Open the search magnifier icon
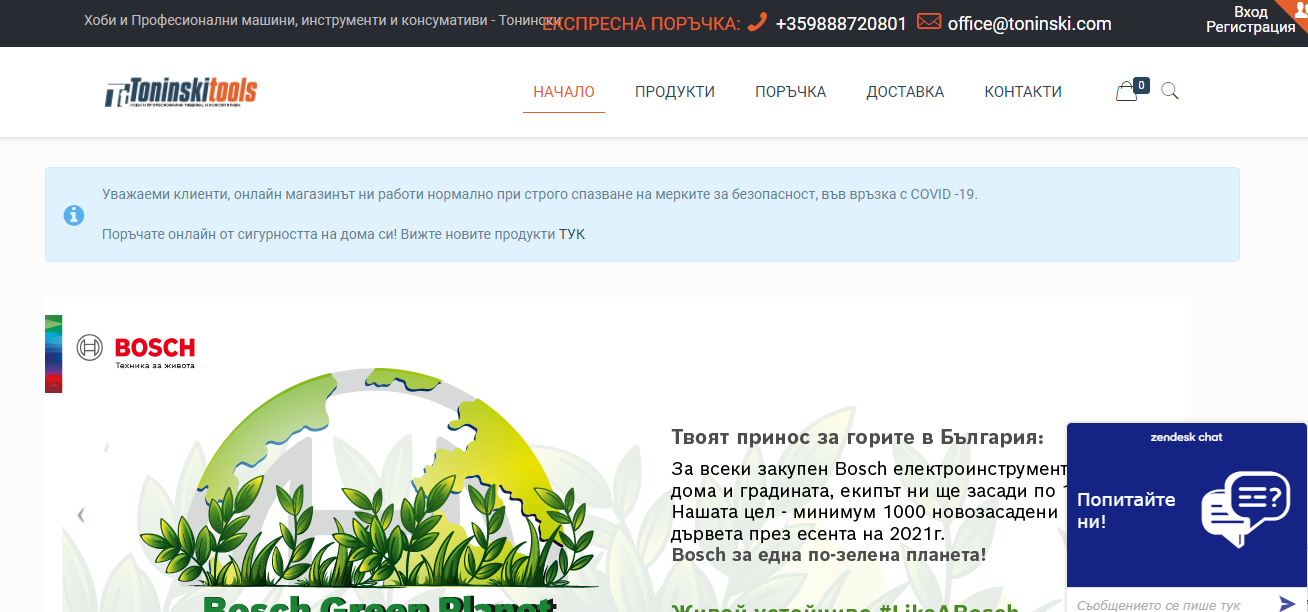 pos(1170,92)
